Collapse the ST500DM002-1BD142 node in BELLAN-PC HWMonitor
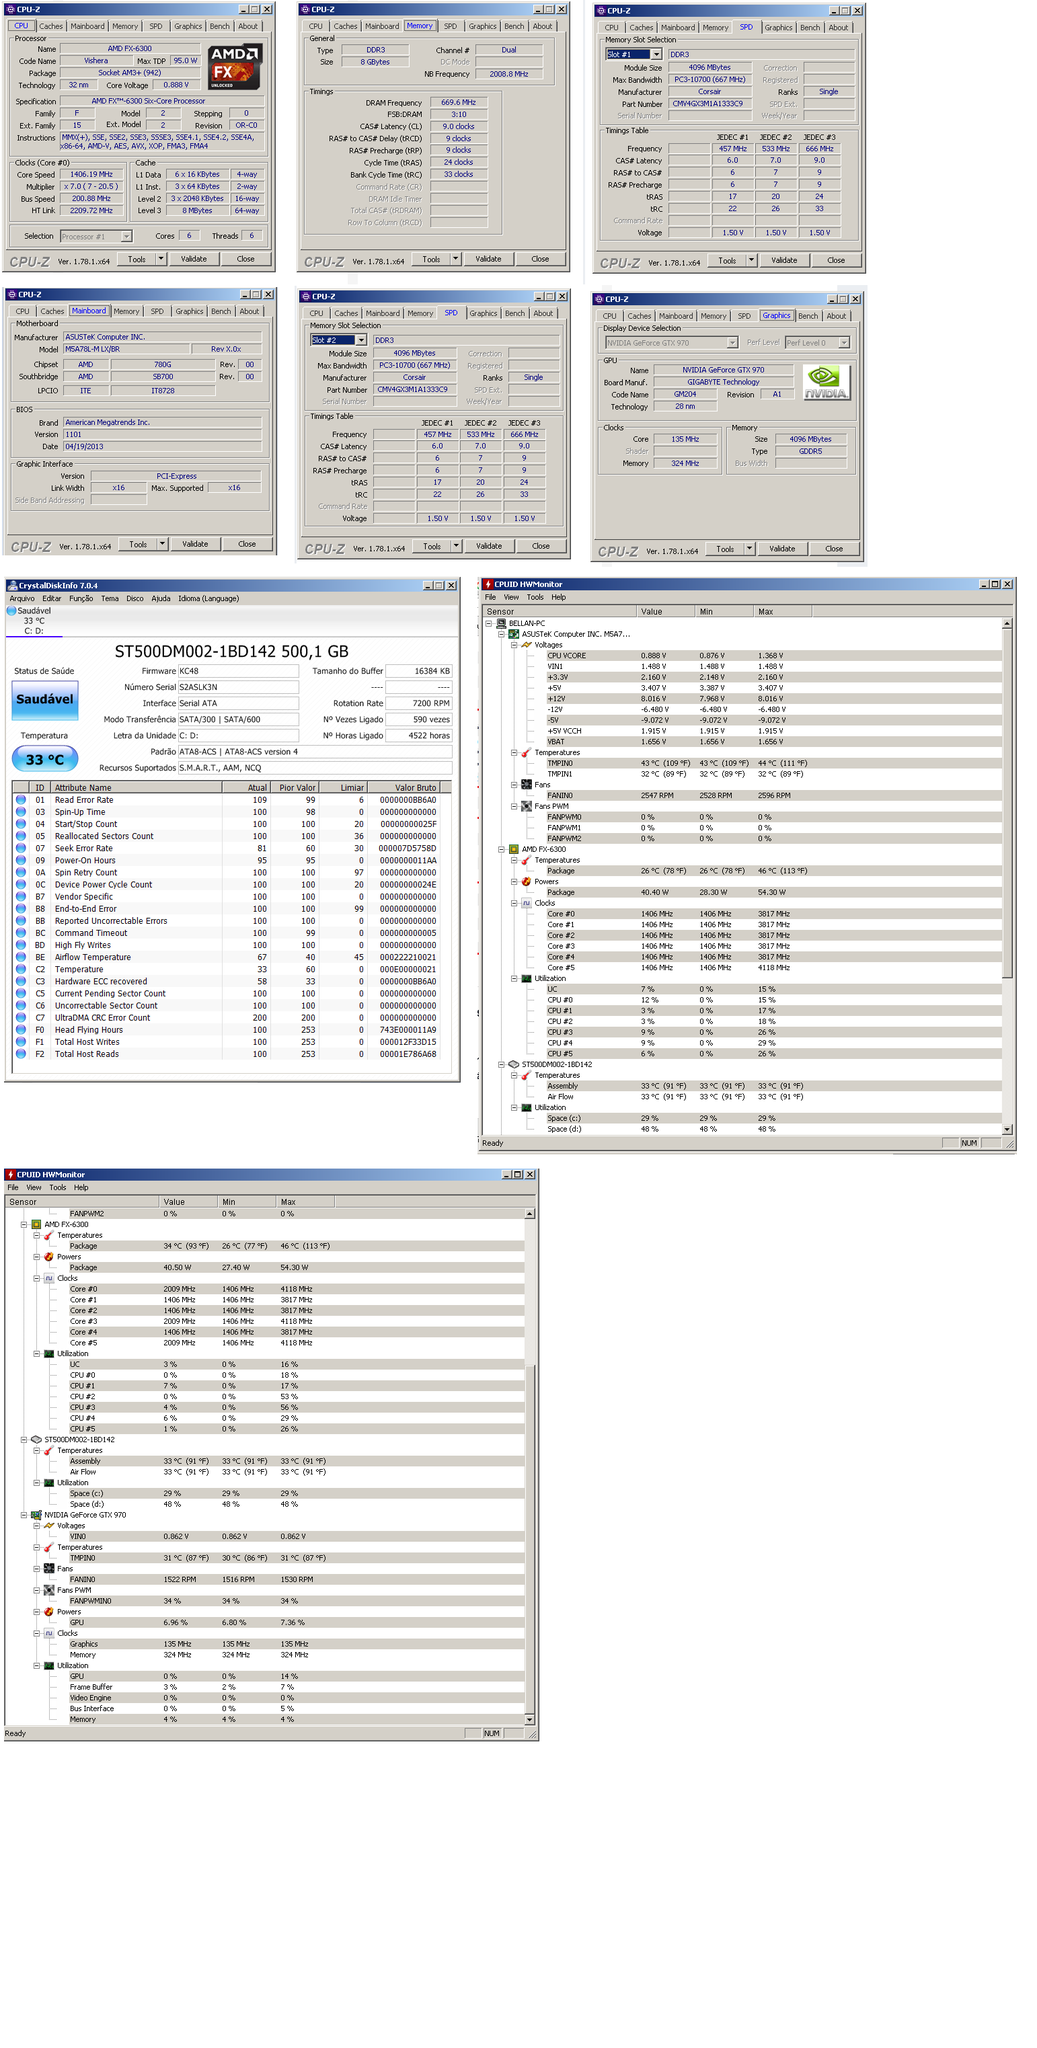 point(502,1064)
